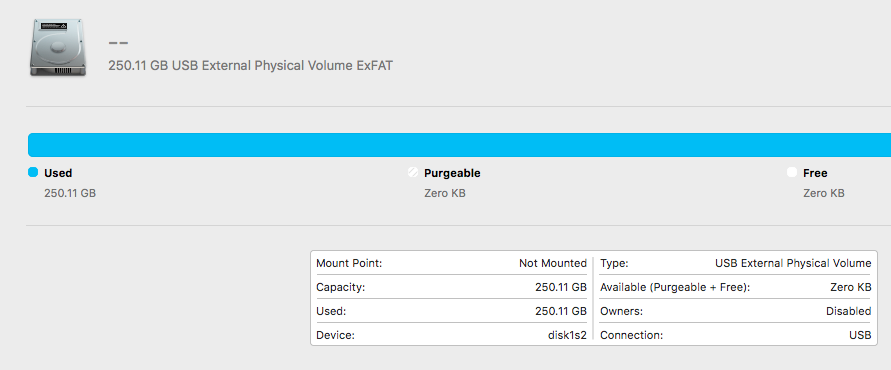Click the blue Used legend dot
Viewport: 891px width, 370px height.
[x=33, y=172]
